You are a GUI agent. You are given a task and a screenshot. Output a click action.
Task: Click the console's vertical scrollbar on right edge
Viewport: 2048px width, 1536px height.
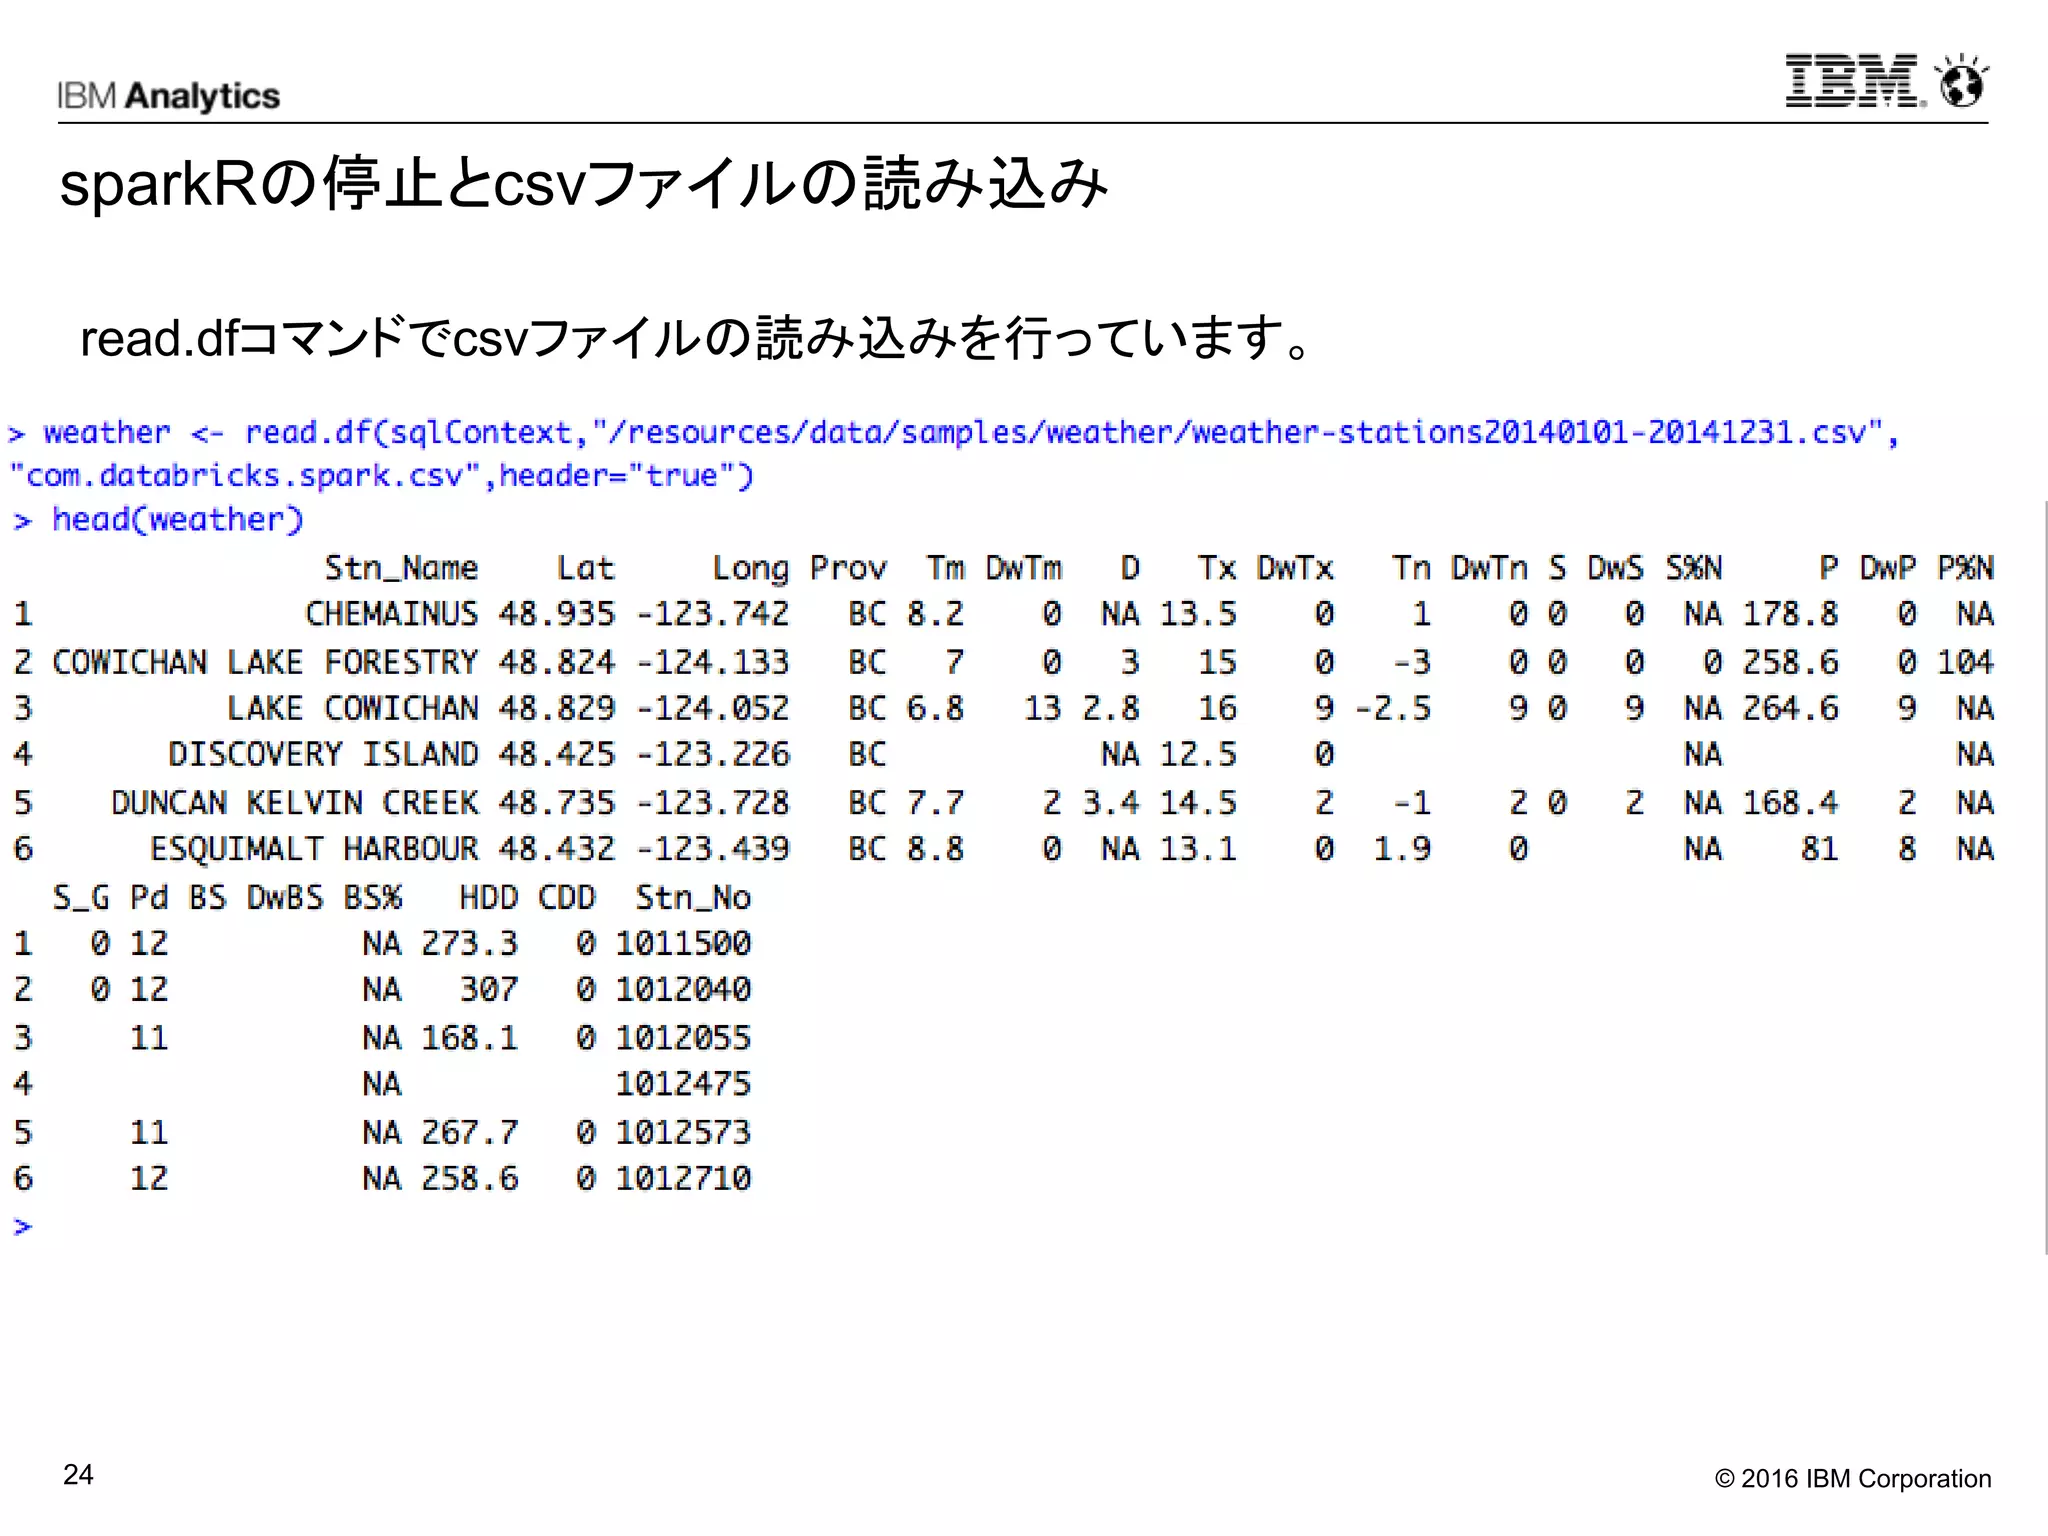pyautogui.click(x=2045, y=876)
